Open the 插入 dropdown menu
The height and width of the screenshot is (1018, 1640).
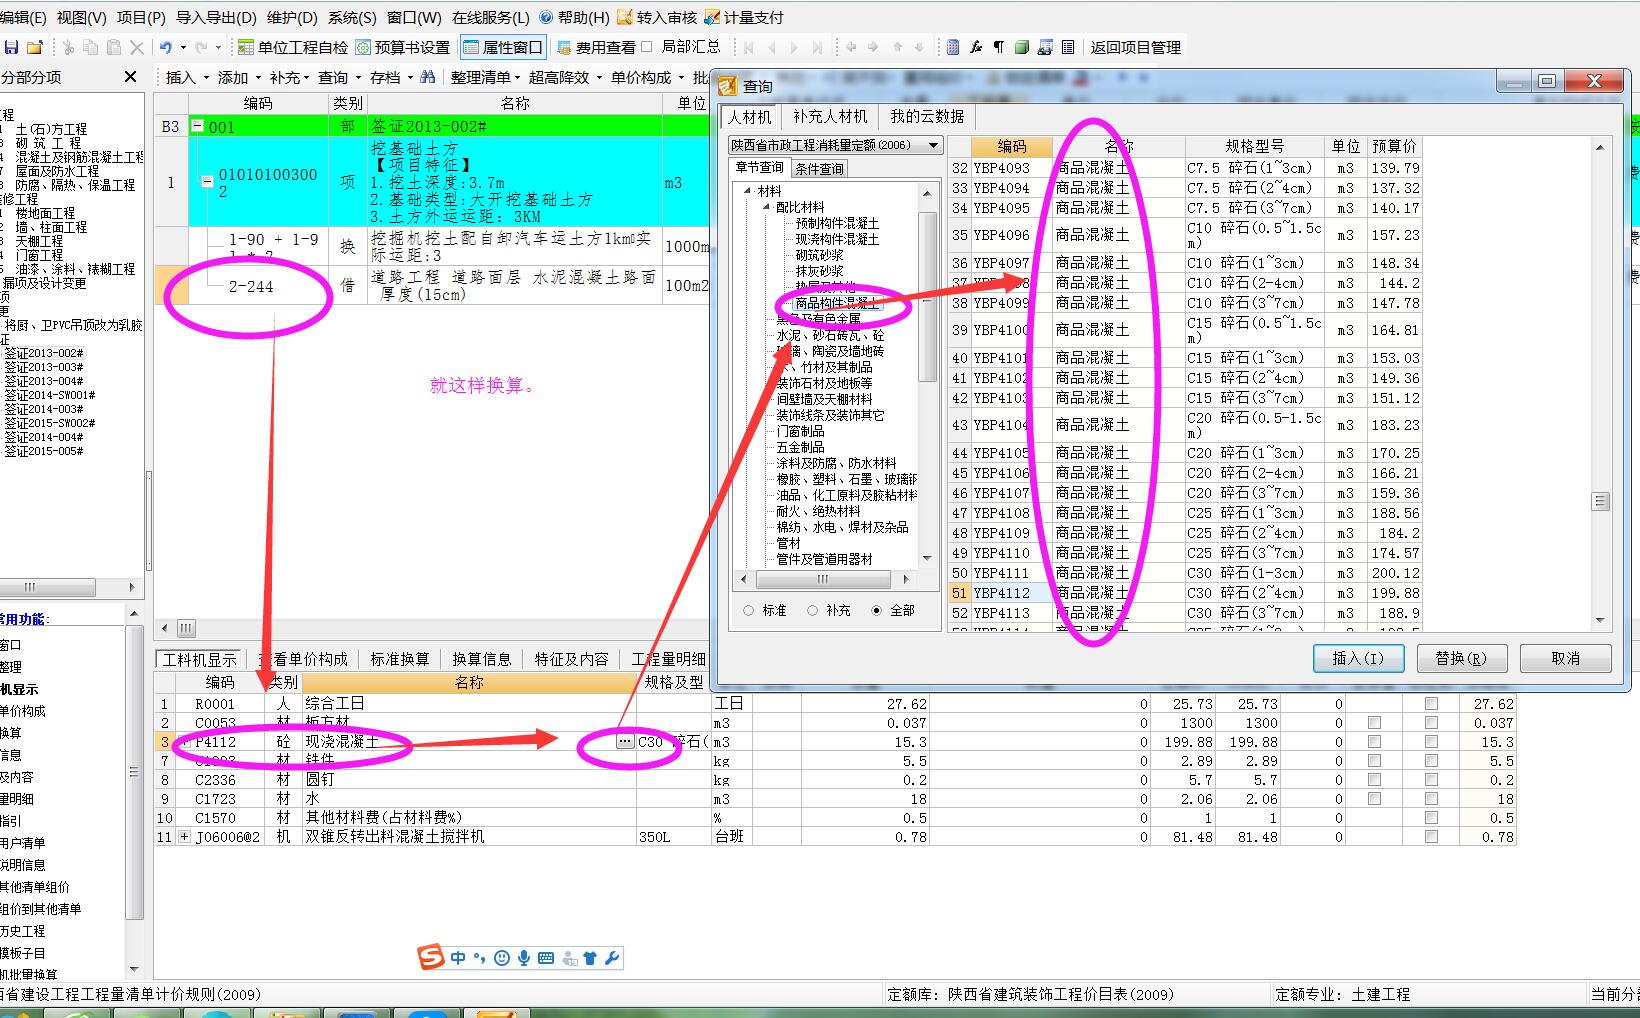[x=187, y=77]
